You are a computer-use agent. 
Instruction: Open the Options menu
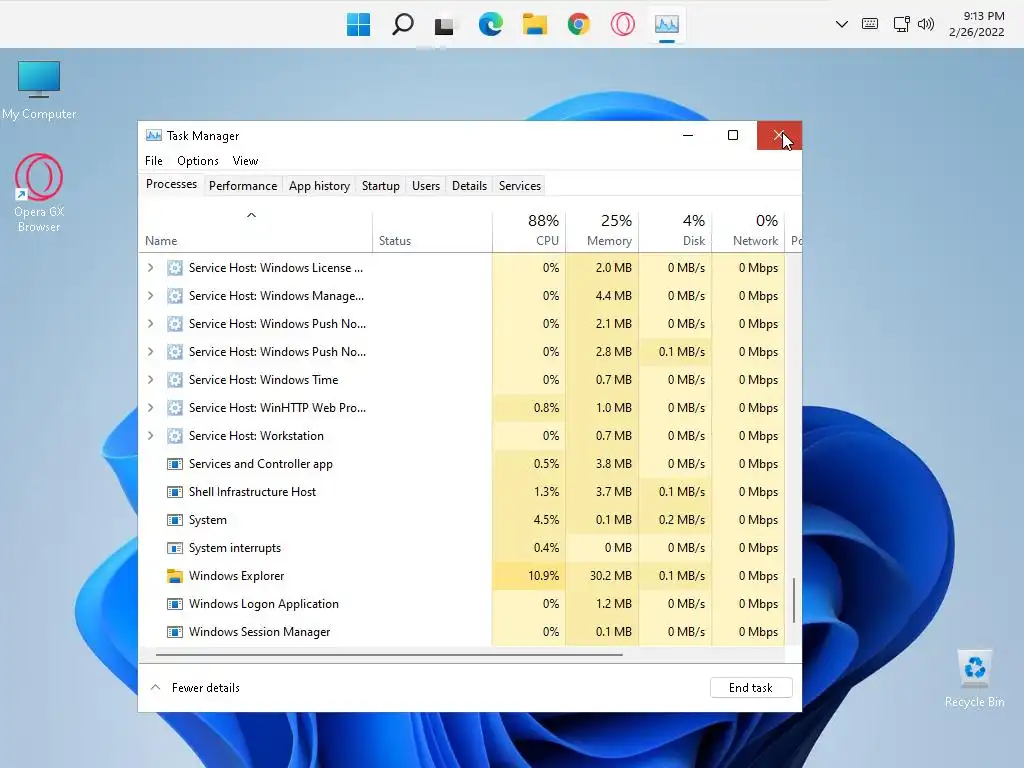[198, 161]
